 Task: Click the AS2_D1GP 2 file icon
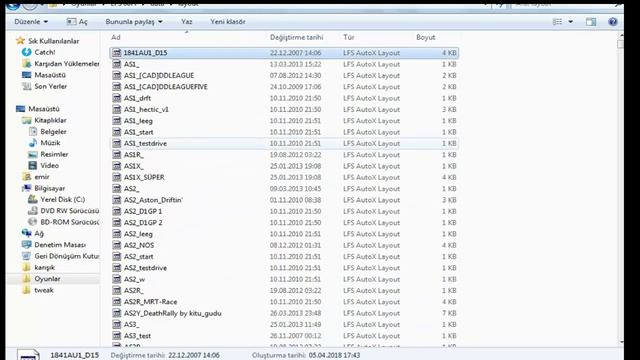(x=117, y=222)
